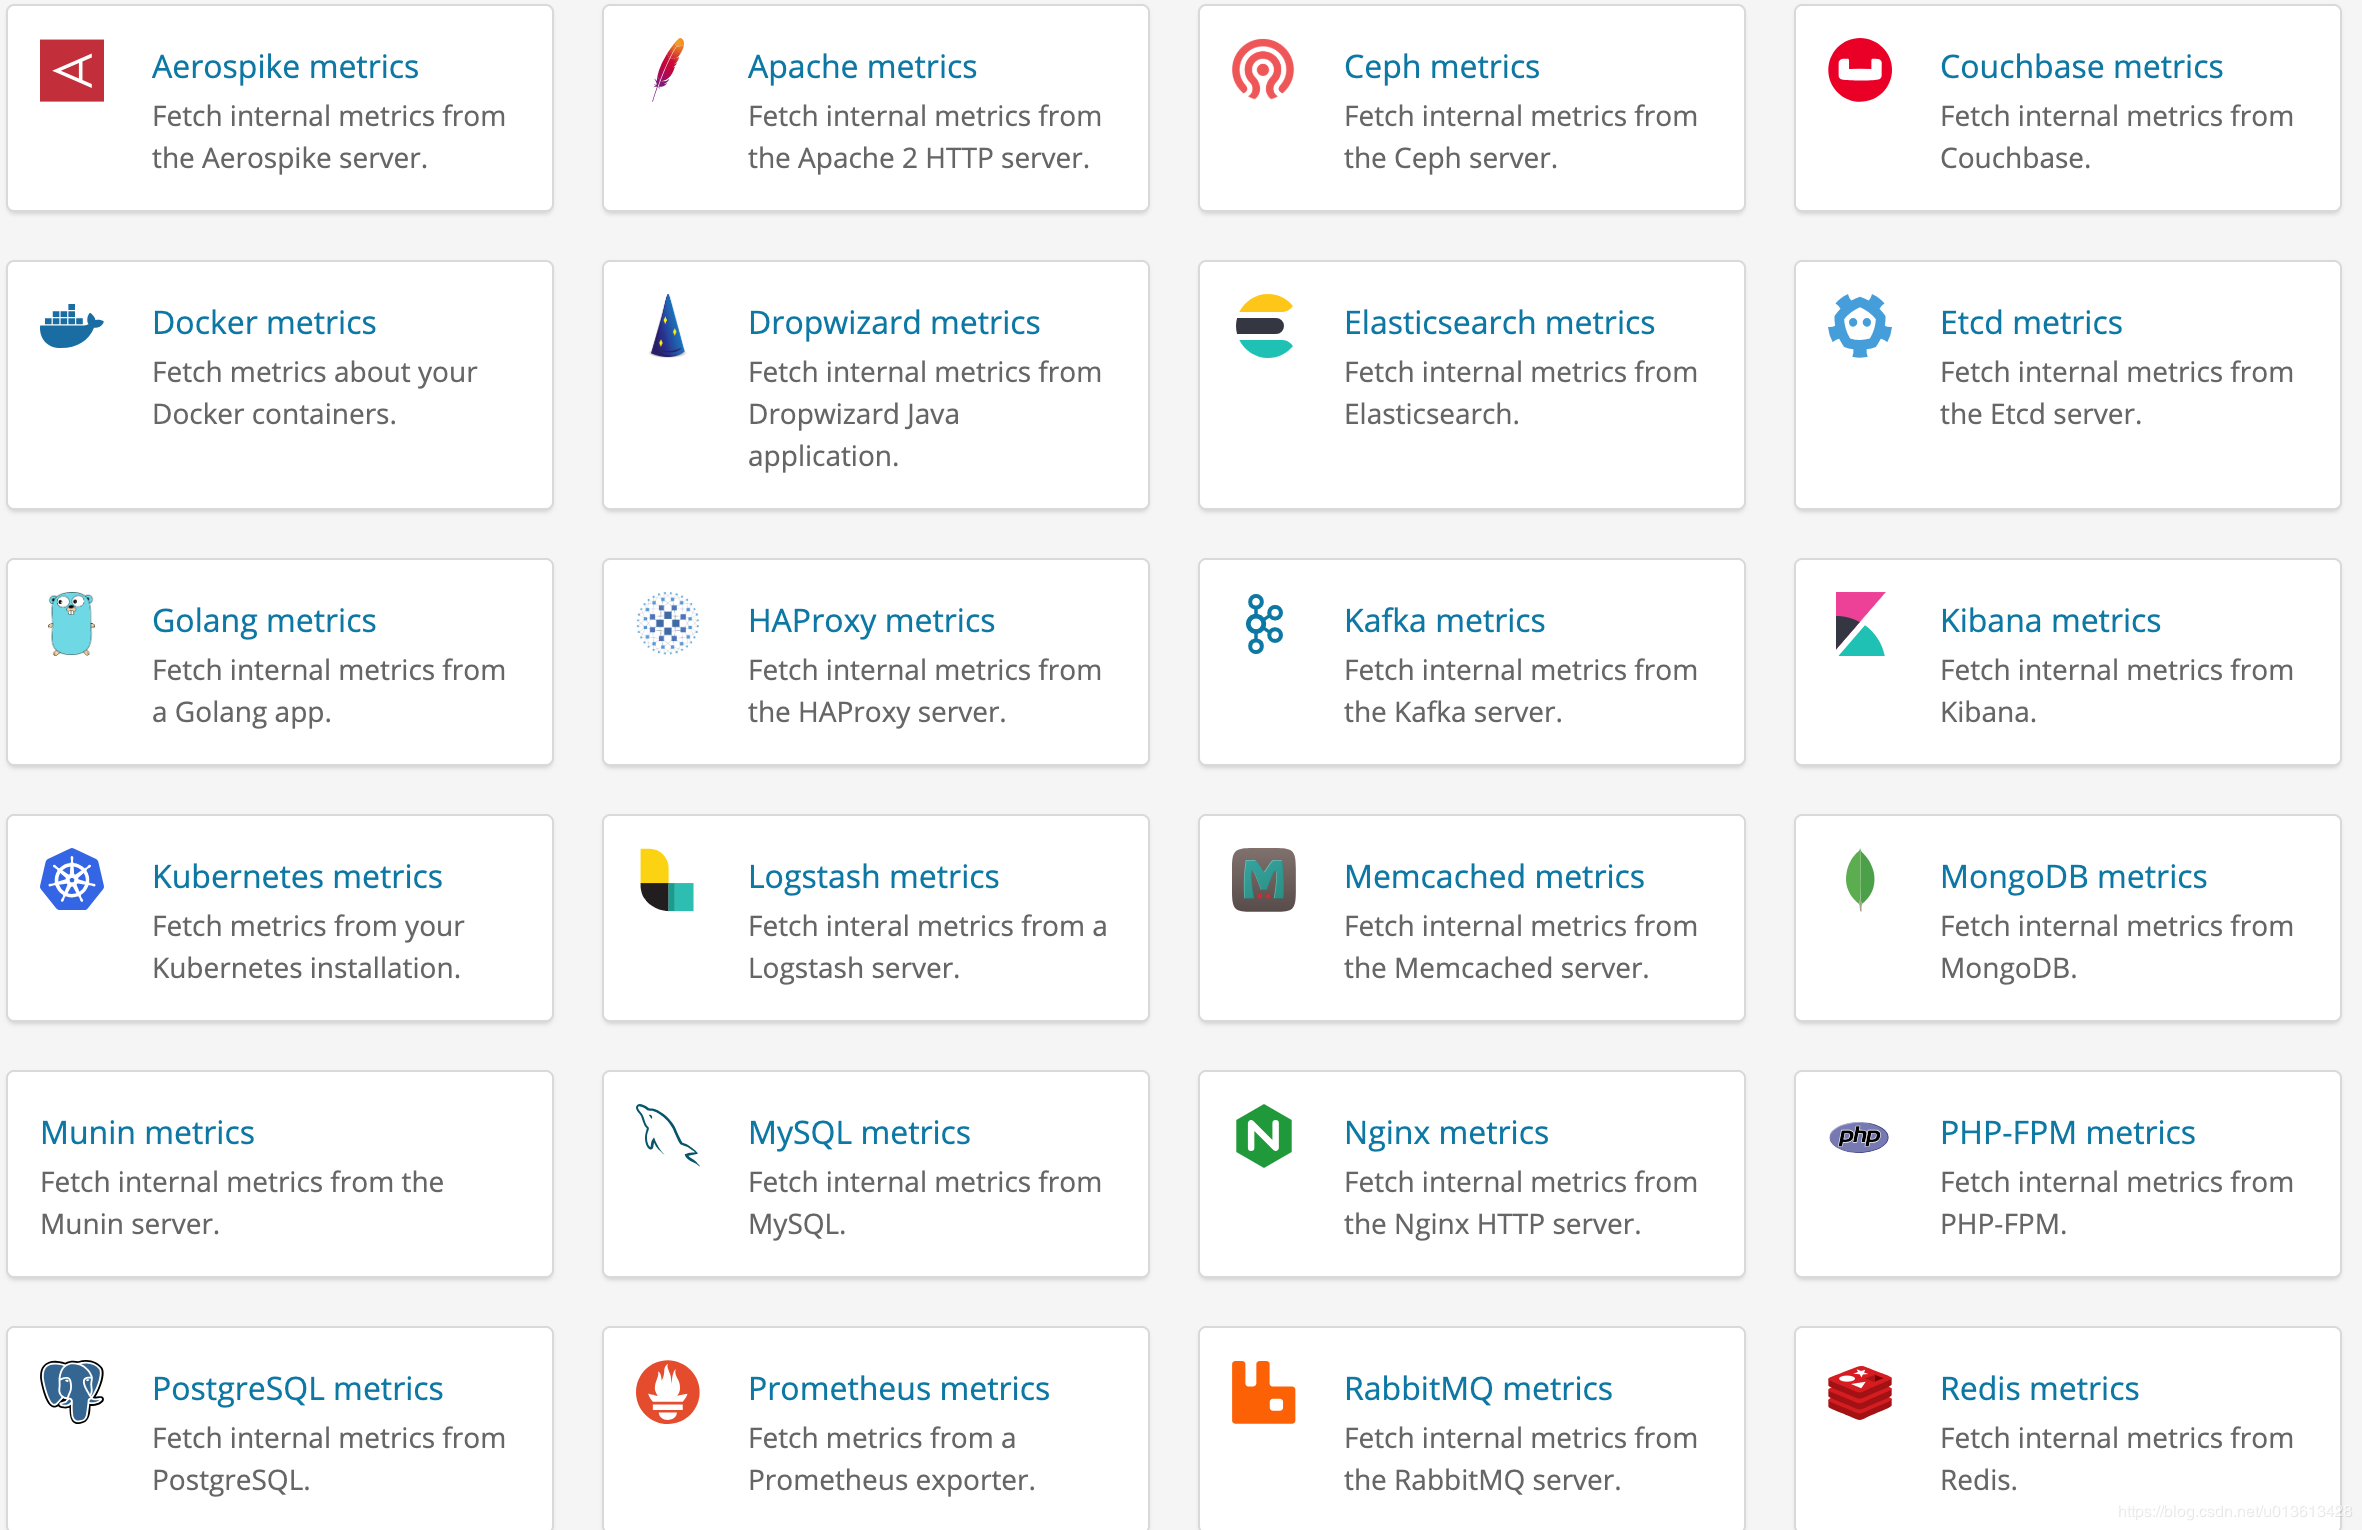This screenshot has height=1530, width=2362.
Task: Choose the Kafka metrics title
Action: [1444, 620]
